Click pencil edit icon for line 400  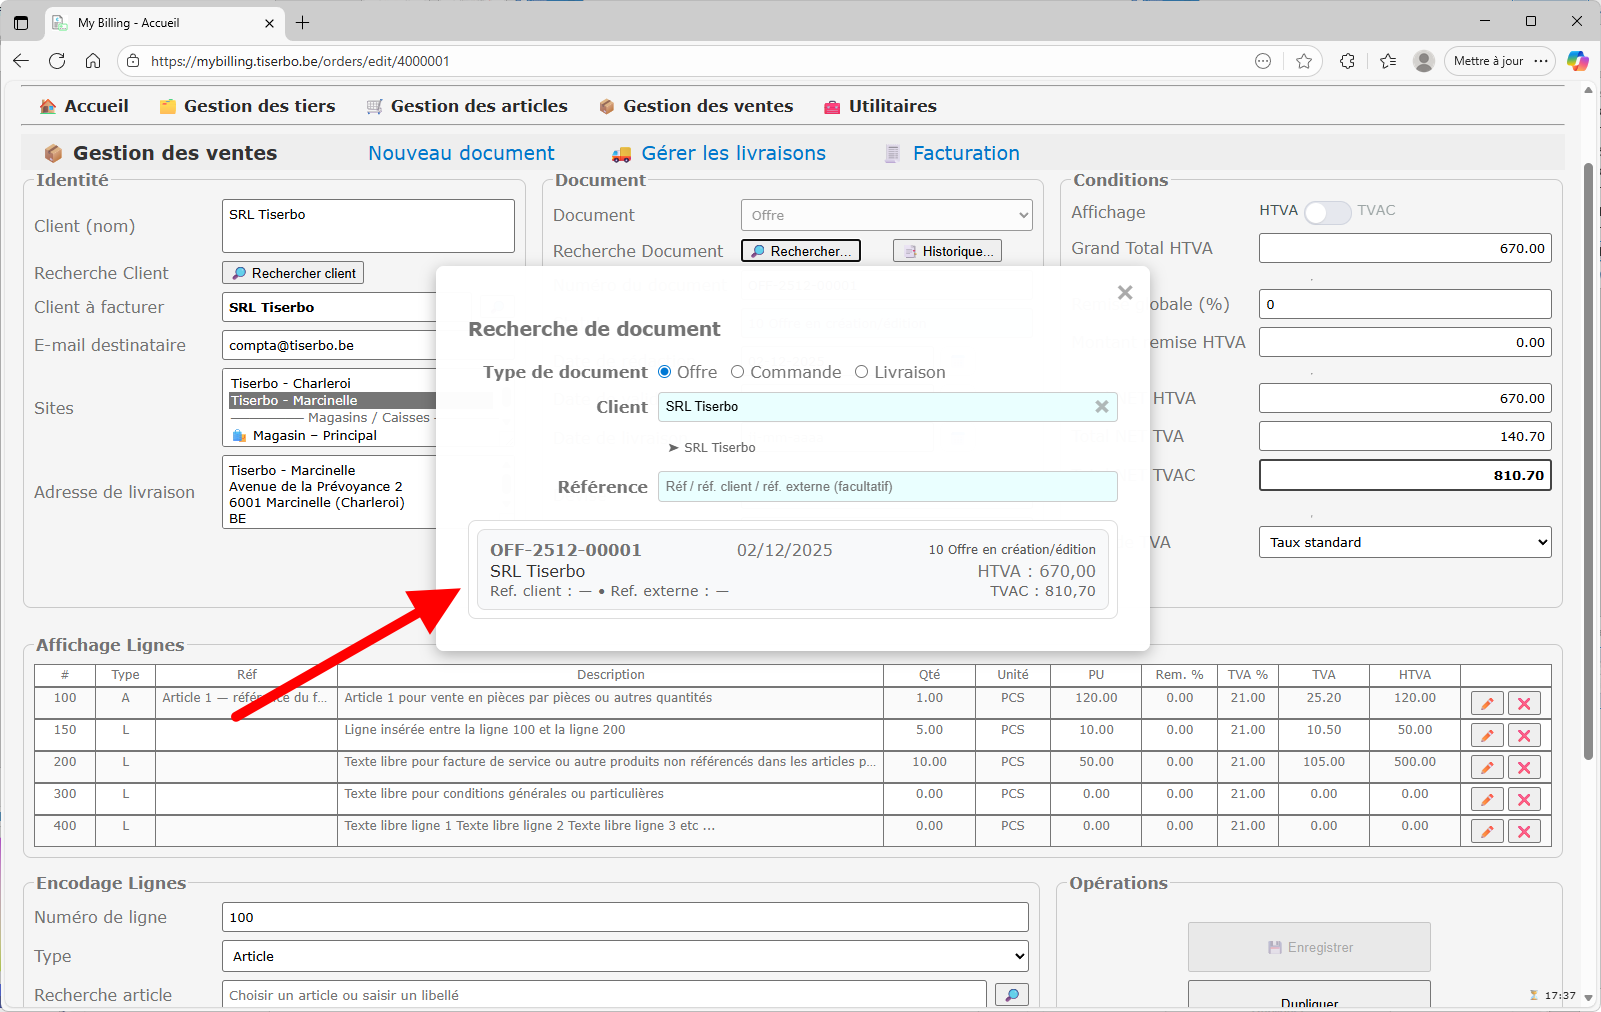tap(1487, 832)
